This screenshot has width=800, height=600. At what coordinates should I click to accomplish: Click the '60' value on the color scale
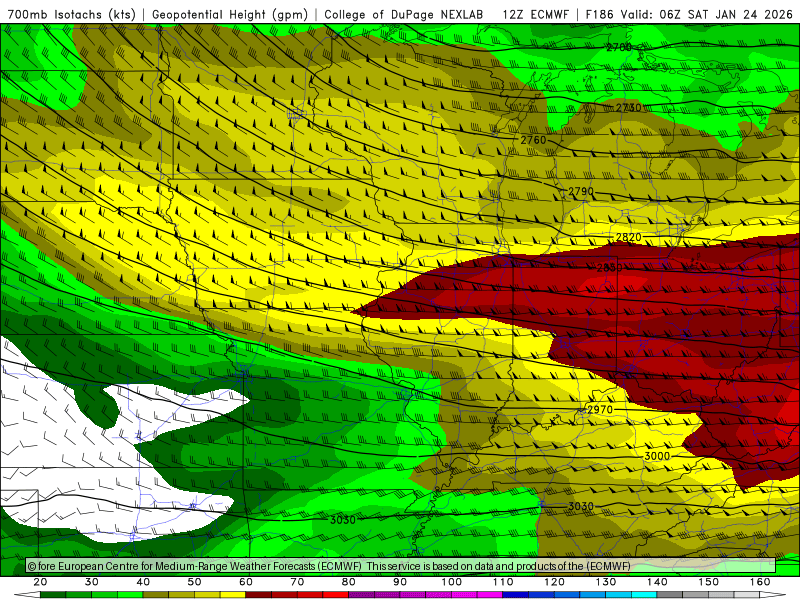246,582
